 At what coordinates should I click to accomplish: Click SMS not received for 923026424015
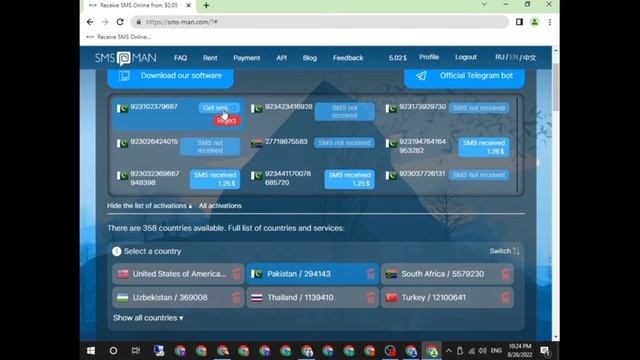(x=210, y=147)
